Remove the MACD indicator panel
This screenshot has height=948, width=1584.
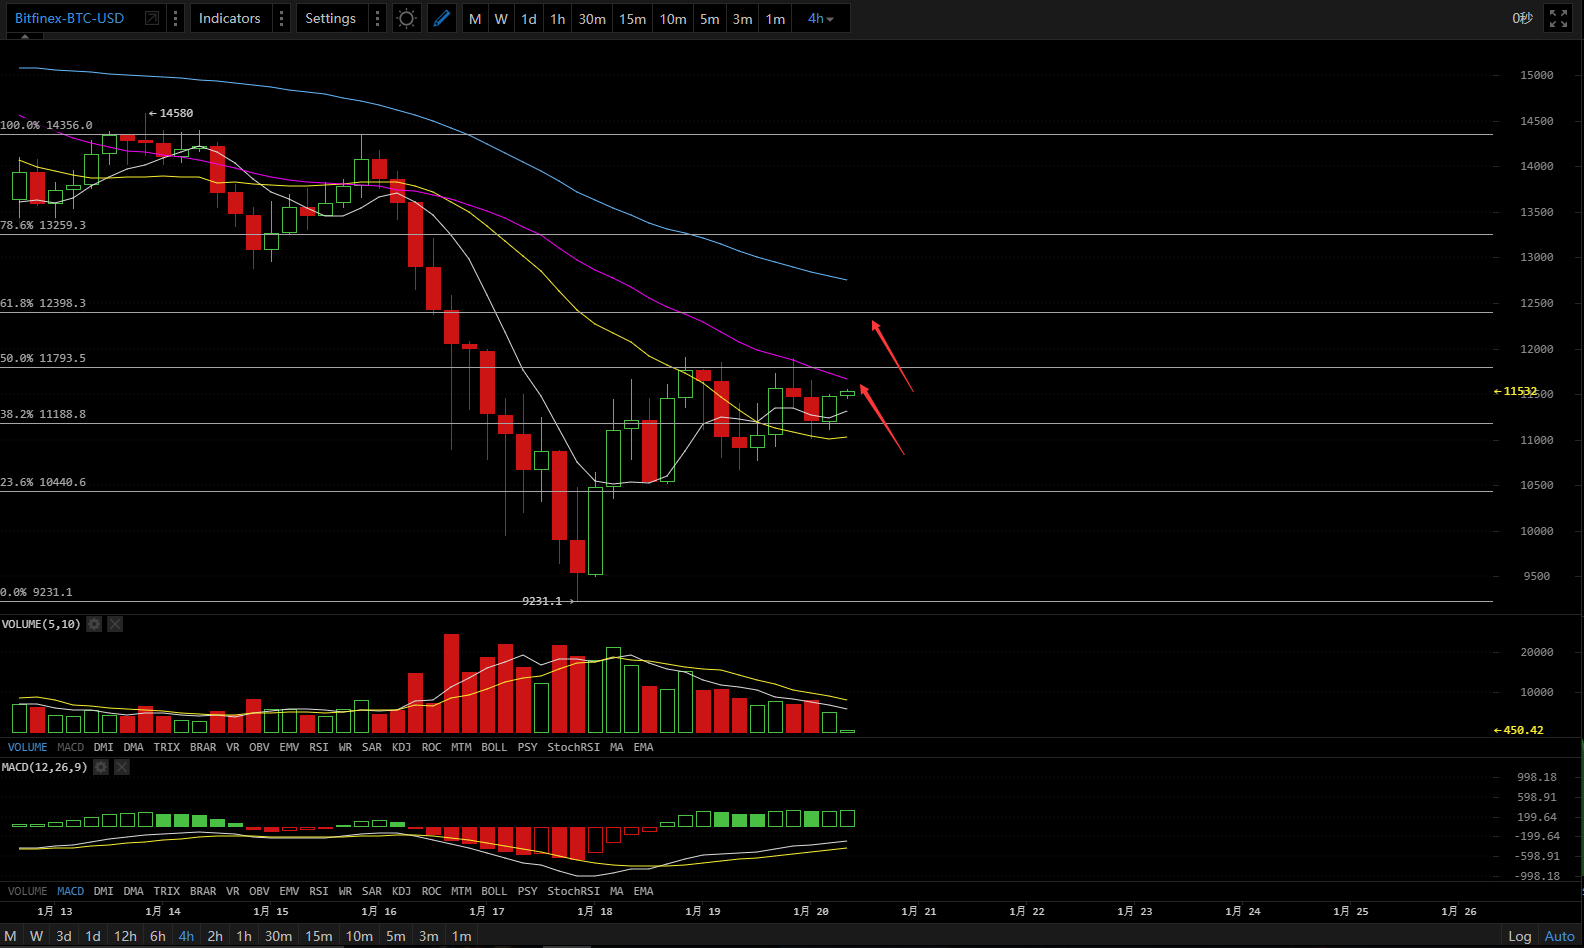click(x=122, y=767)
